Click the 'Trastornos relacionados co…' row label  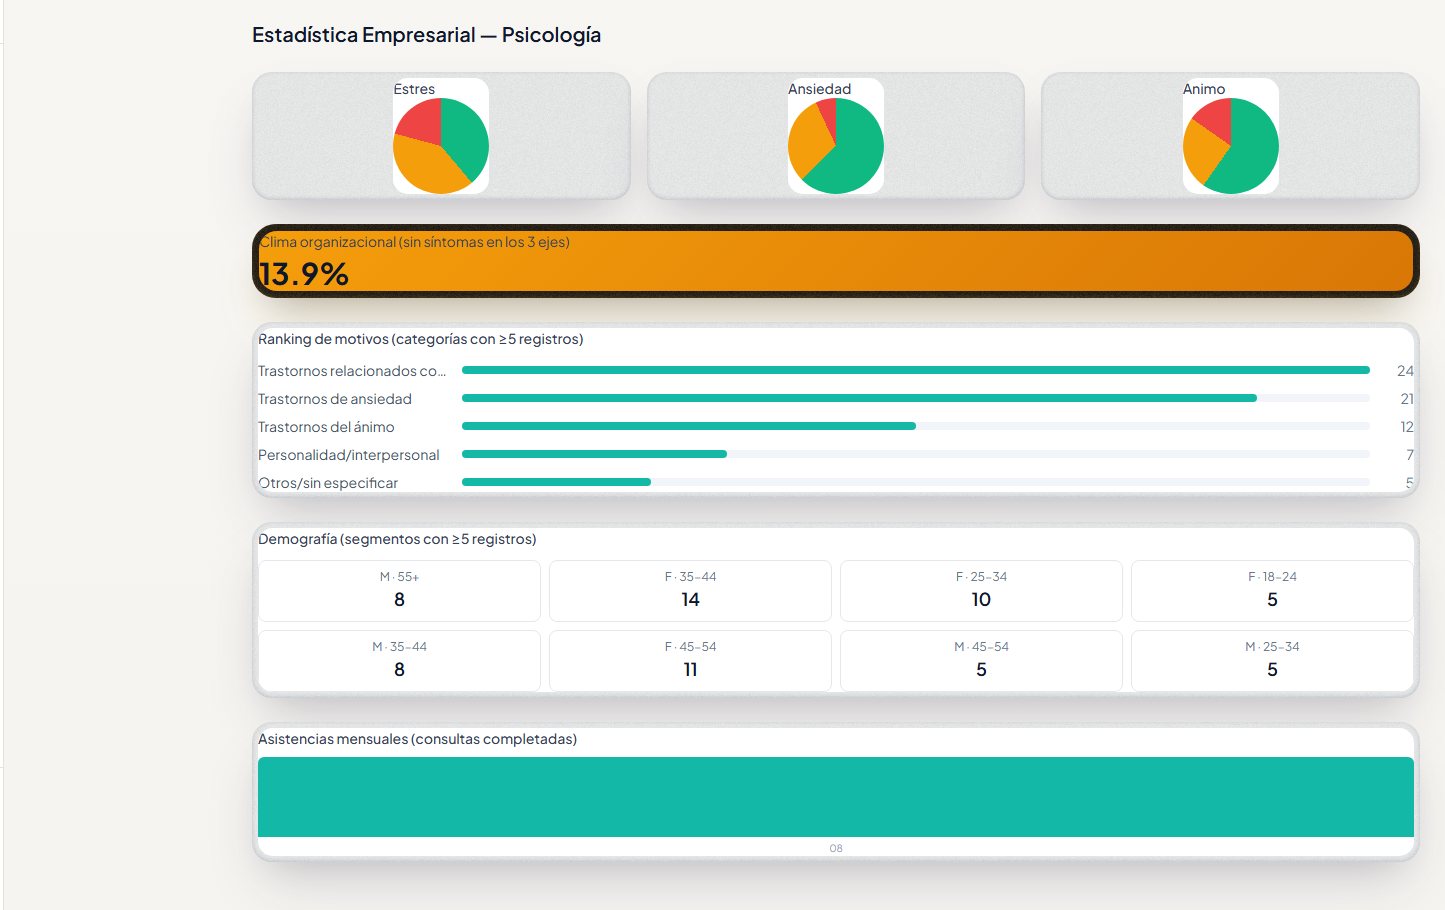[x=352, y=371]
